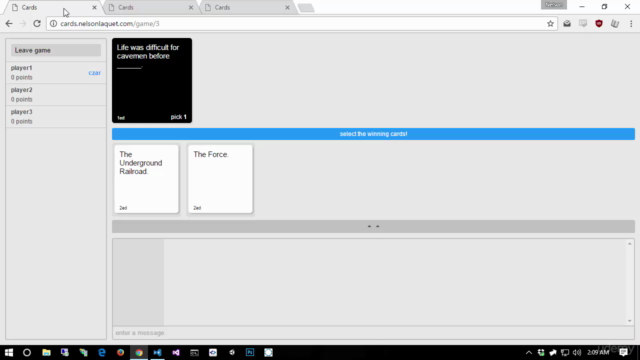Open File Explorer from taskbar
This screenshot has width=640, height=360.
point(46,352)
